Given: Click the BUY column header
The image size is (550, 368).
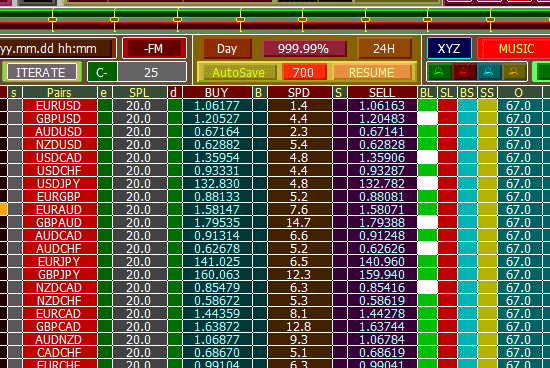Looking at the screenshot, I should coord(217,93).
